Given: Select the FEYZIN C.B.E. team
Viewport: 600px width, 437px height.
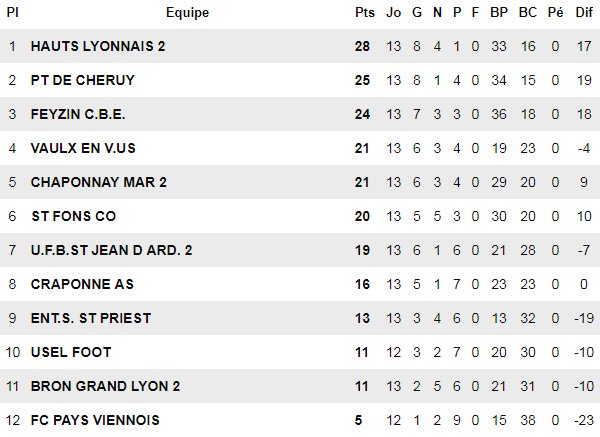Looking at the screenshot, I should point(78,114).
